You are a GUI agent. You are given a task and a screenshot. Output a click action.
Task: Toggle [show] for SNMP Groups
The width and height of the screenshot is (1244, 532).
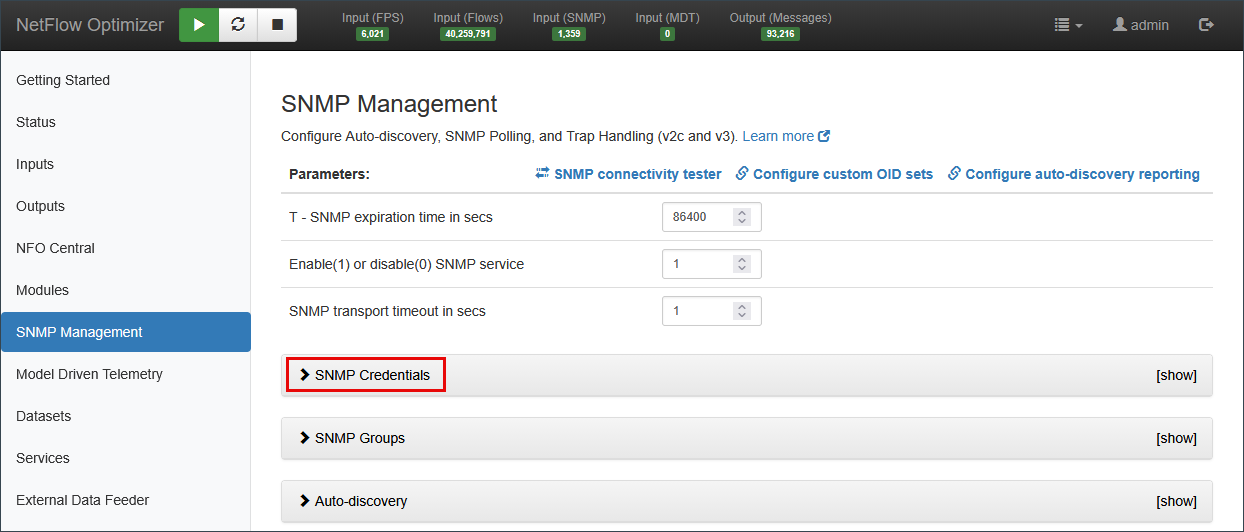(x=1176, y=438)
